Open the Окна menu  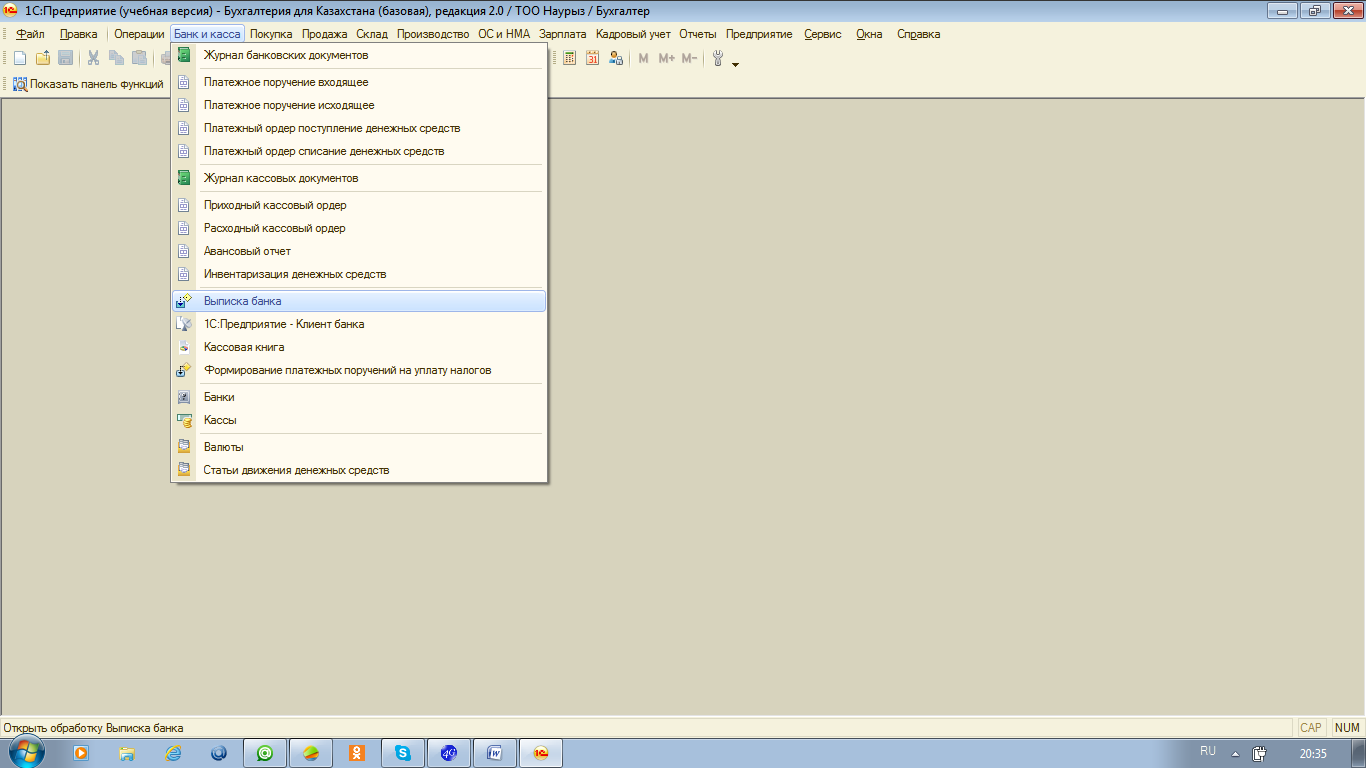pyautogui.click(x=869, y=34)
